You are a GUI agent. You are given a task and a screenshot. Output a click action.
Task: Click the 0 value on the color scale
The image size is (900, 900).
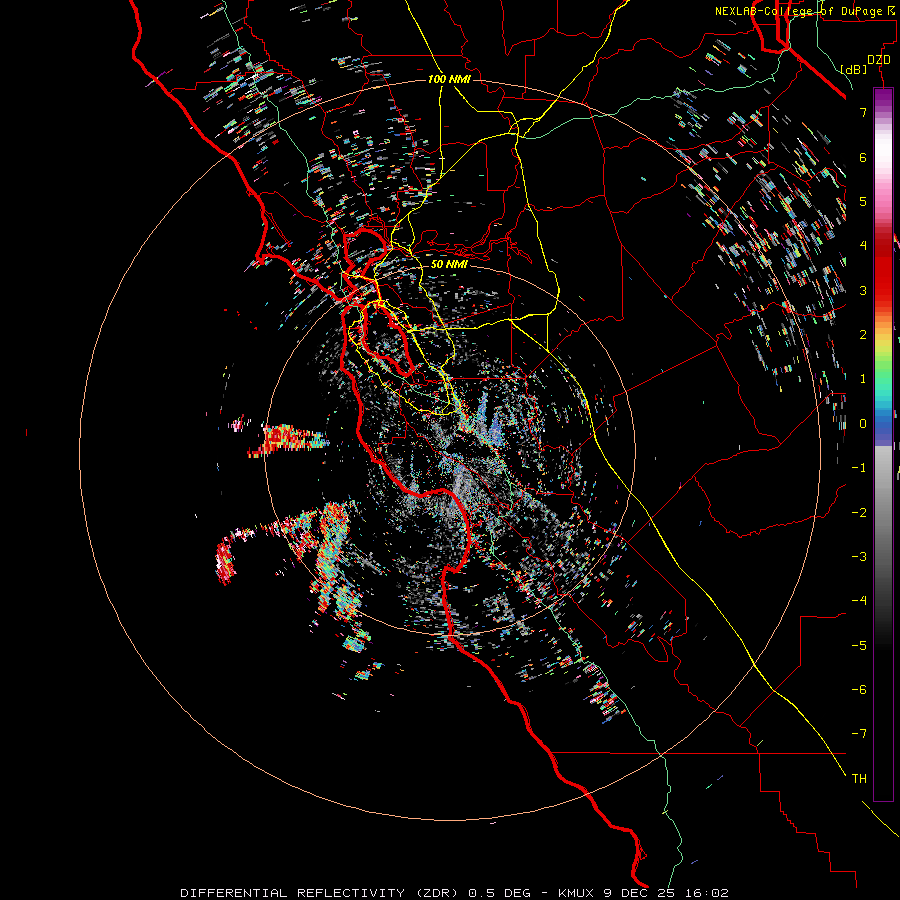pyautogui.click(x=863, y=424)
